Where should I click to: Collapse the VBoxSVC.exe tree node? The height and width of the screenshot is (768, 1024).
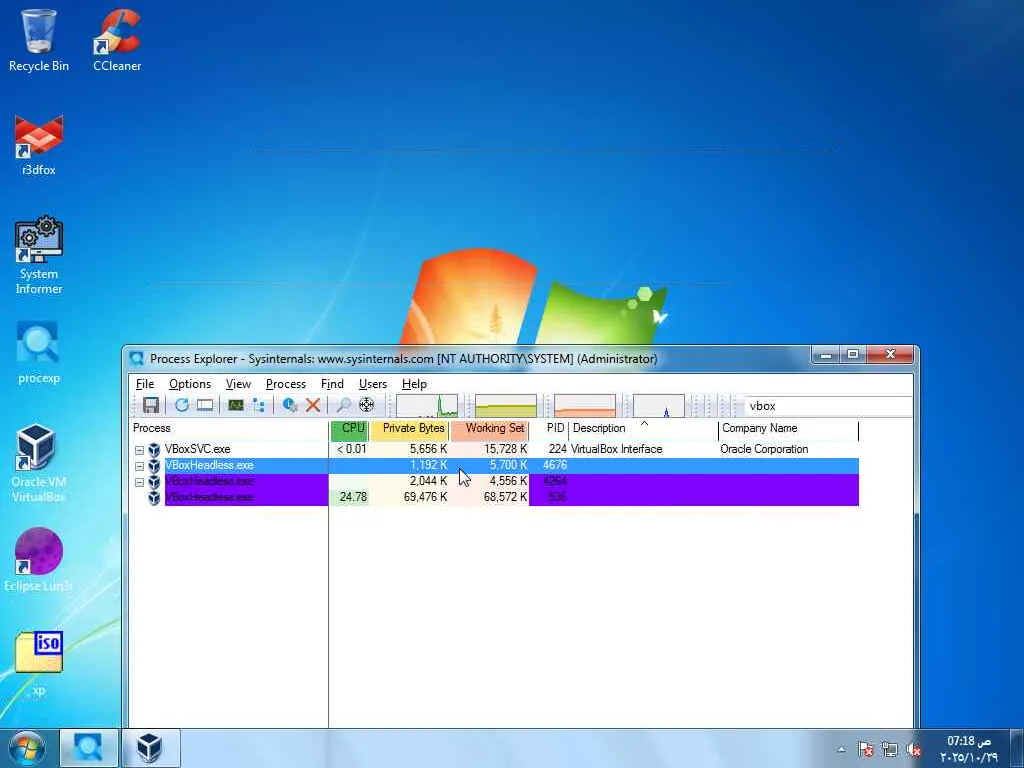coord(140,450)
